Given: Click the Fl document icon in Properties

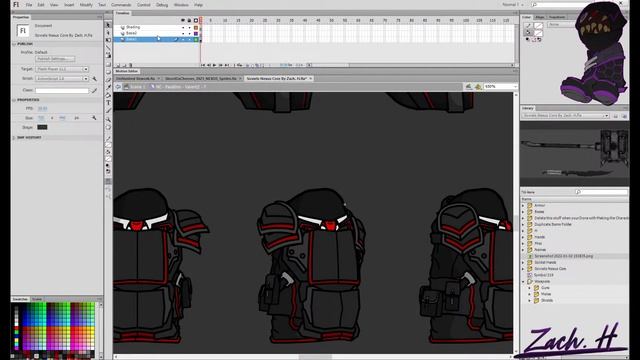Looking at the screenshot, I should [x=22, y=31].
